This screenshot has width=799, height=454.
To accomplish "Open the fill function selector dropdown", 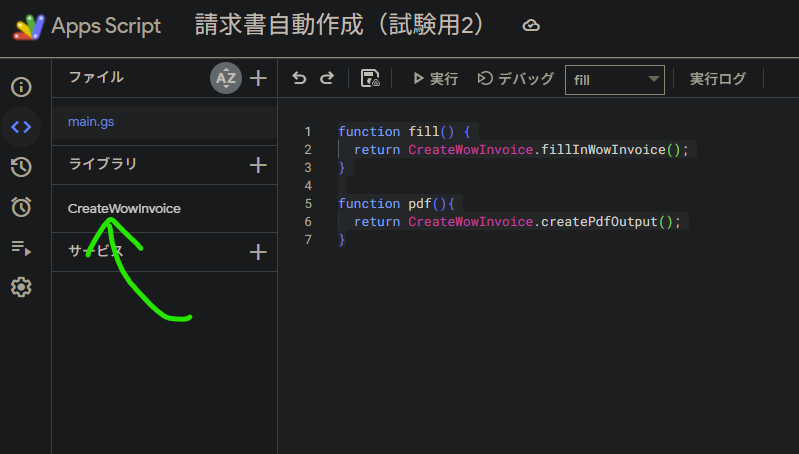I will pyautogui.click(x=615, y=79).
